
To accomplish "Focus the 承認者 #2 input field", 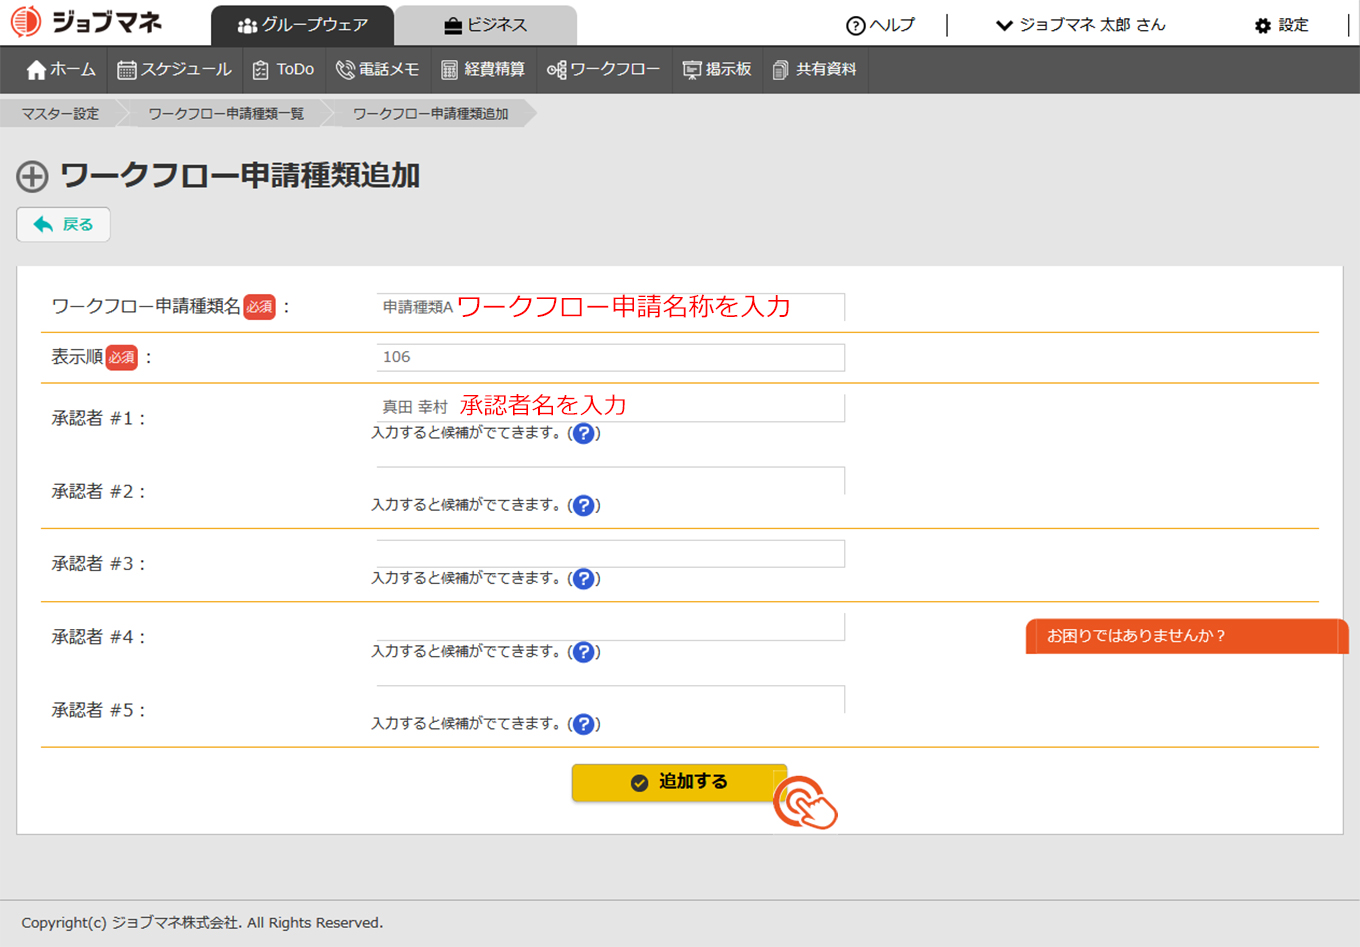I will (610, 480).
